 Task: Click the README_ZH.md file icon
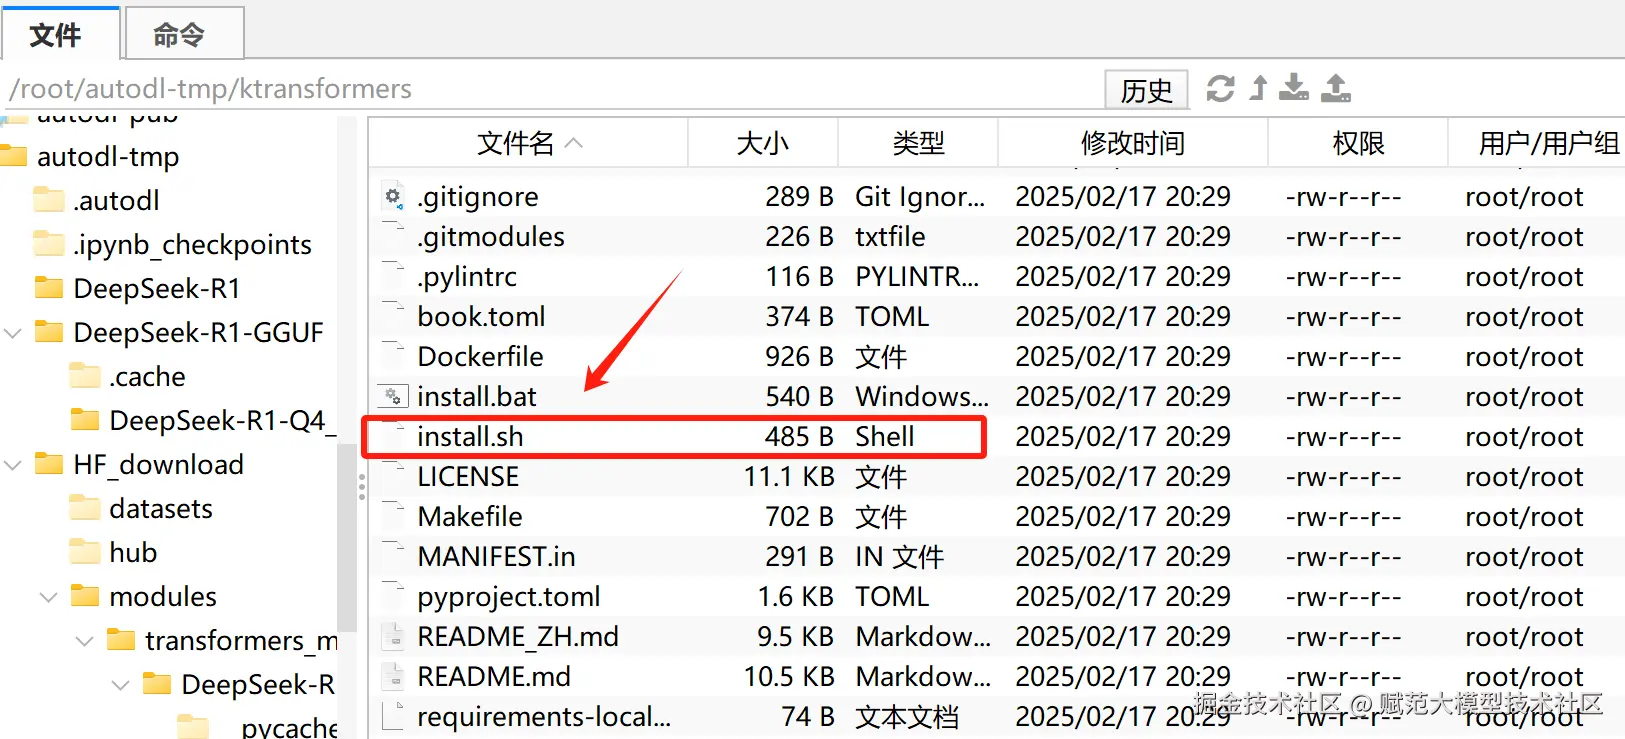(x=394, y=637)
